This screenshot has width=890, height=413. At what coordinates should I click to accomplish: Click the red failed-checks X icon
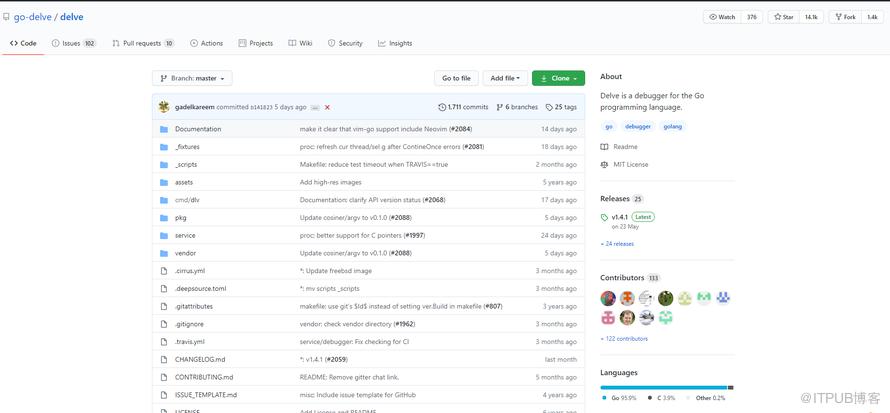[x=328, y=107]
